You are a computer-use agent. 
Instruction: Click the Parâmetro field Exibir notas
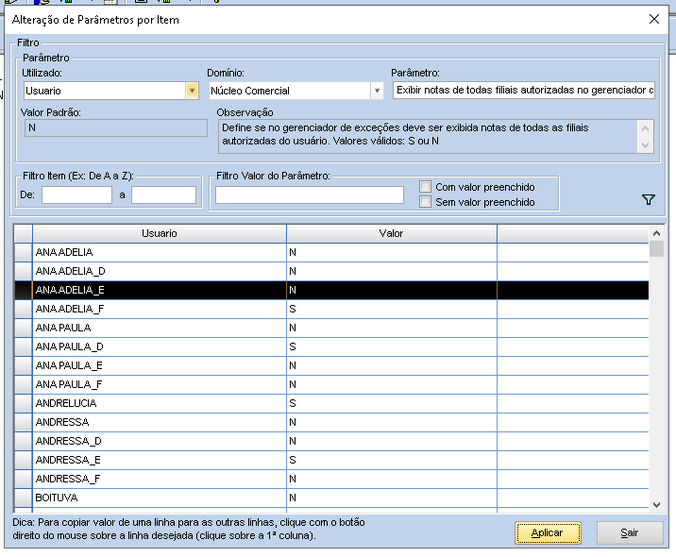click(x=523, y=90)
